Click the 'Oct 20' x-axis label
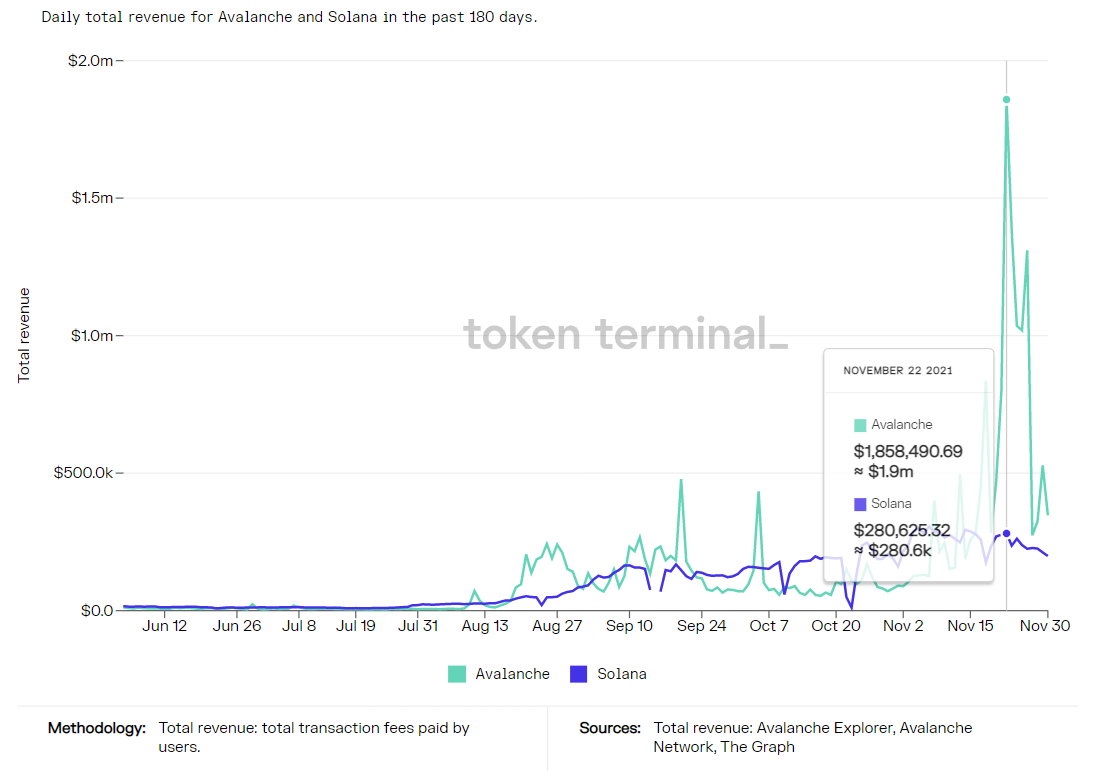The image size is (1097, 771). (x=835, y=625)
